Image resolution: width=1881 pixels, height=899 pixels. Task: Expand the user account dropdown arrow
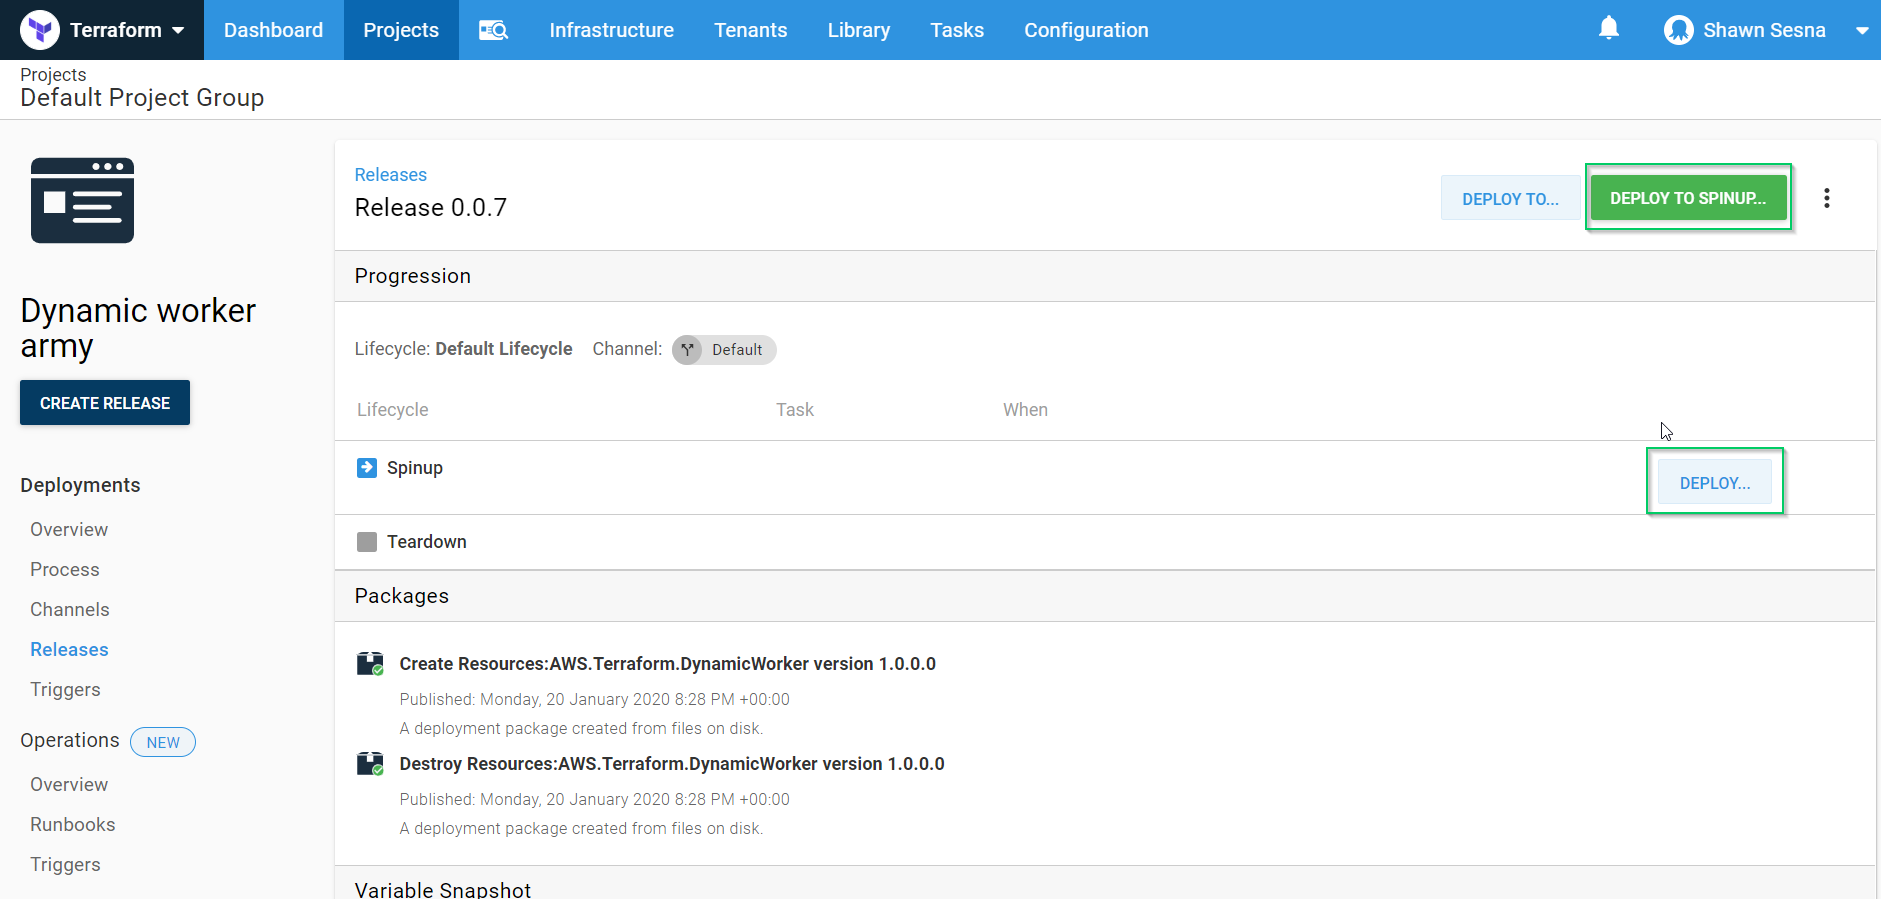click(1861, 30)
